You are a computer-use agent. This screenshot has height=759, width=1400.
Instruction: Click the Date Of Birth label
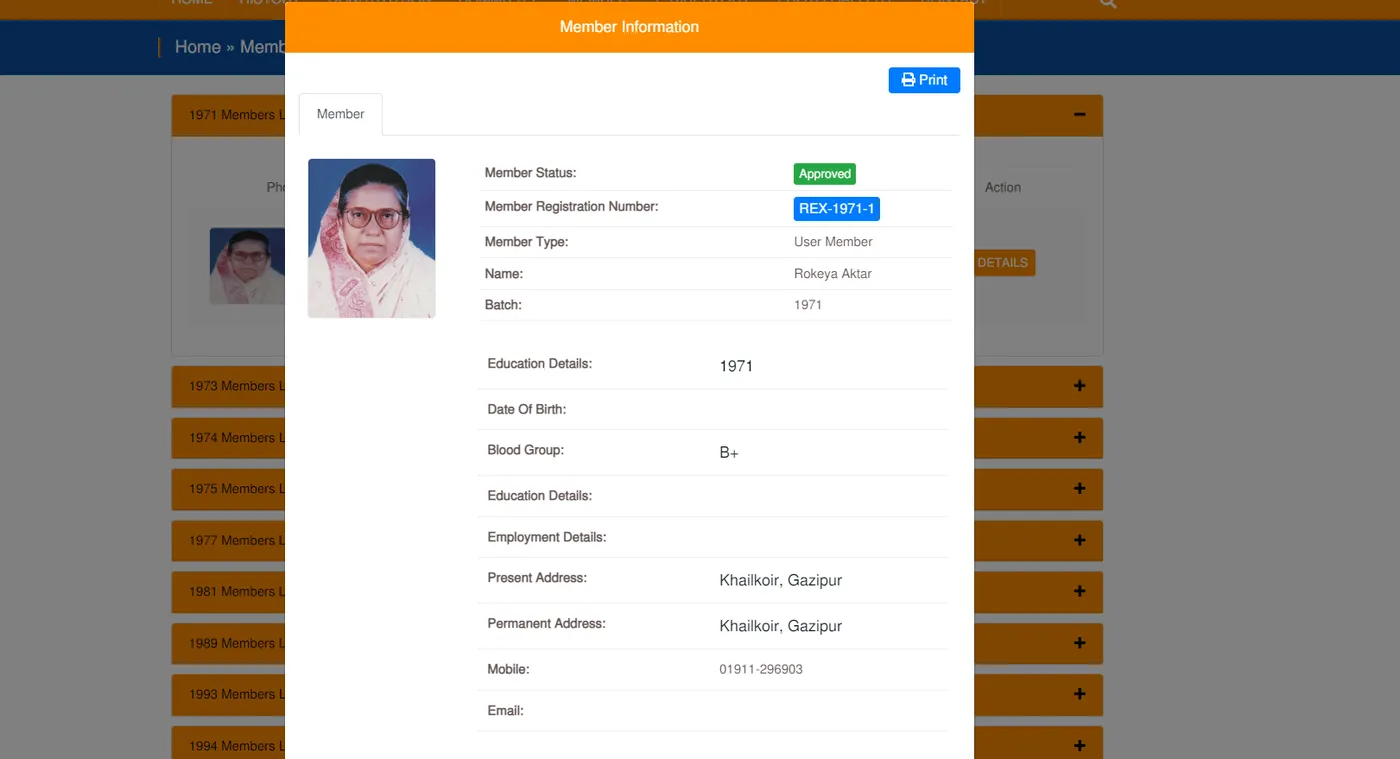tap(527, 409)
